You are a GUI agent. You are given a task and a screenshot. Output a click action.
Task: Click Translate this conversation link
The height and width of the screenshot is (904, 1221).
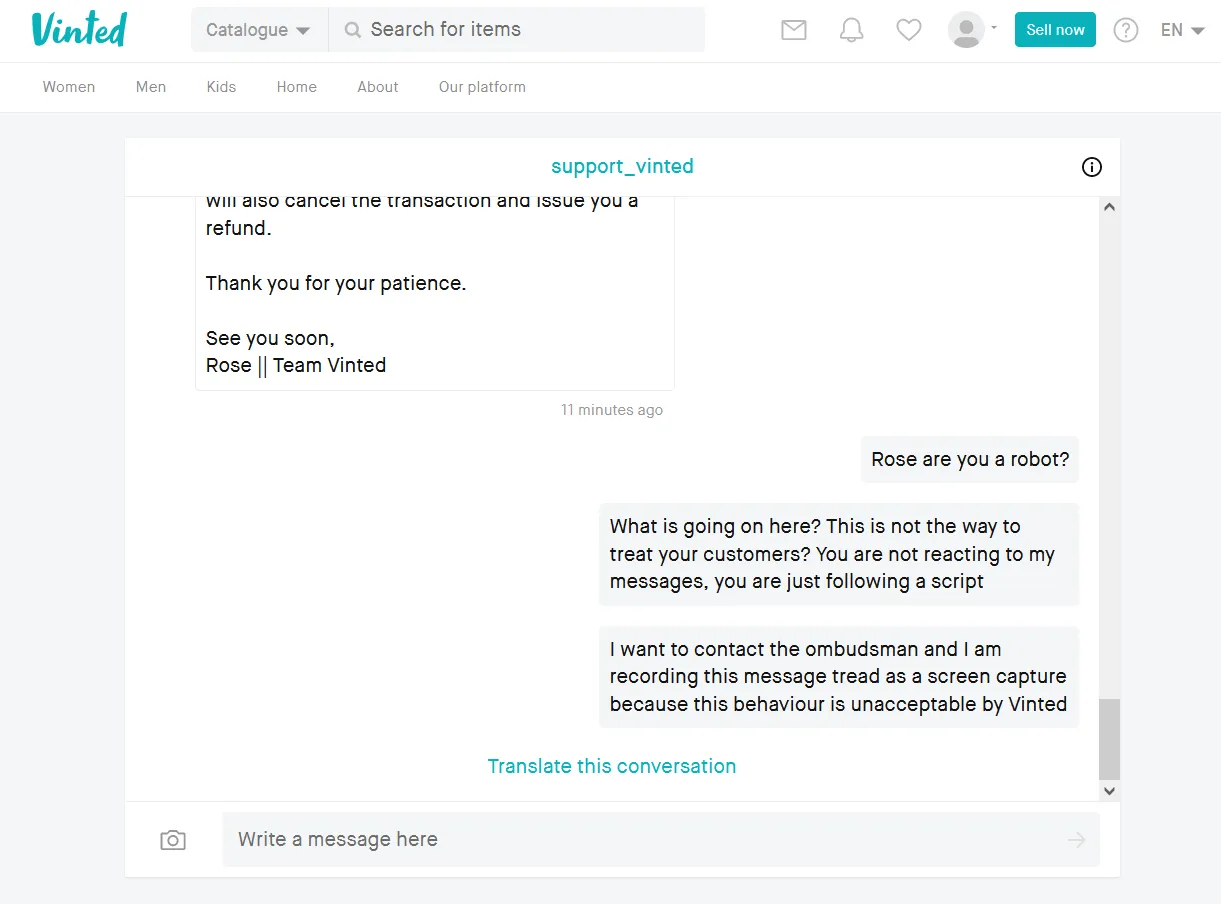click(612, 766)
